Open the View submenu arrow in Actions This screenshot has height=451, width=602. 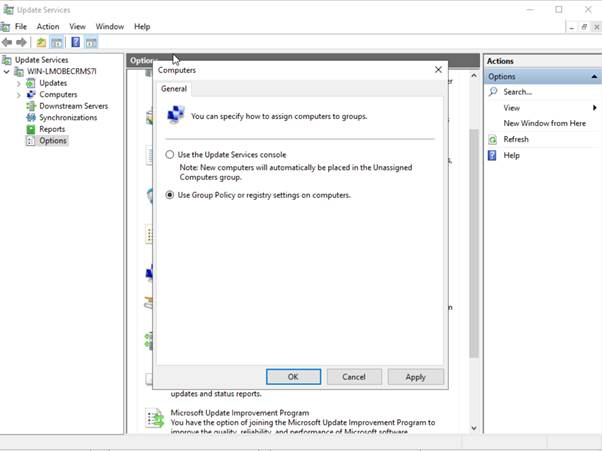tap(594, 108)
